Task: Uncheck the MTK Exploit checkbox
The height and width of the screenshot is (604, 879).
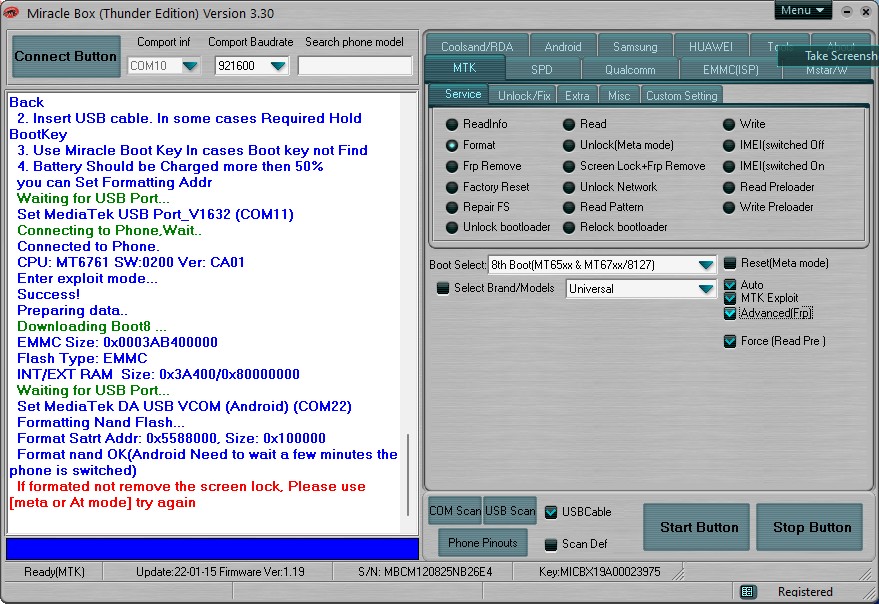Action: (x=730, y=298)
